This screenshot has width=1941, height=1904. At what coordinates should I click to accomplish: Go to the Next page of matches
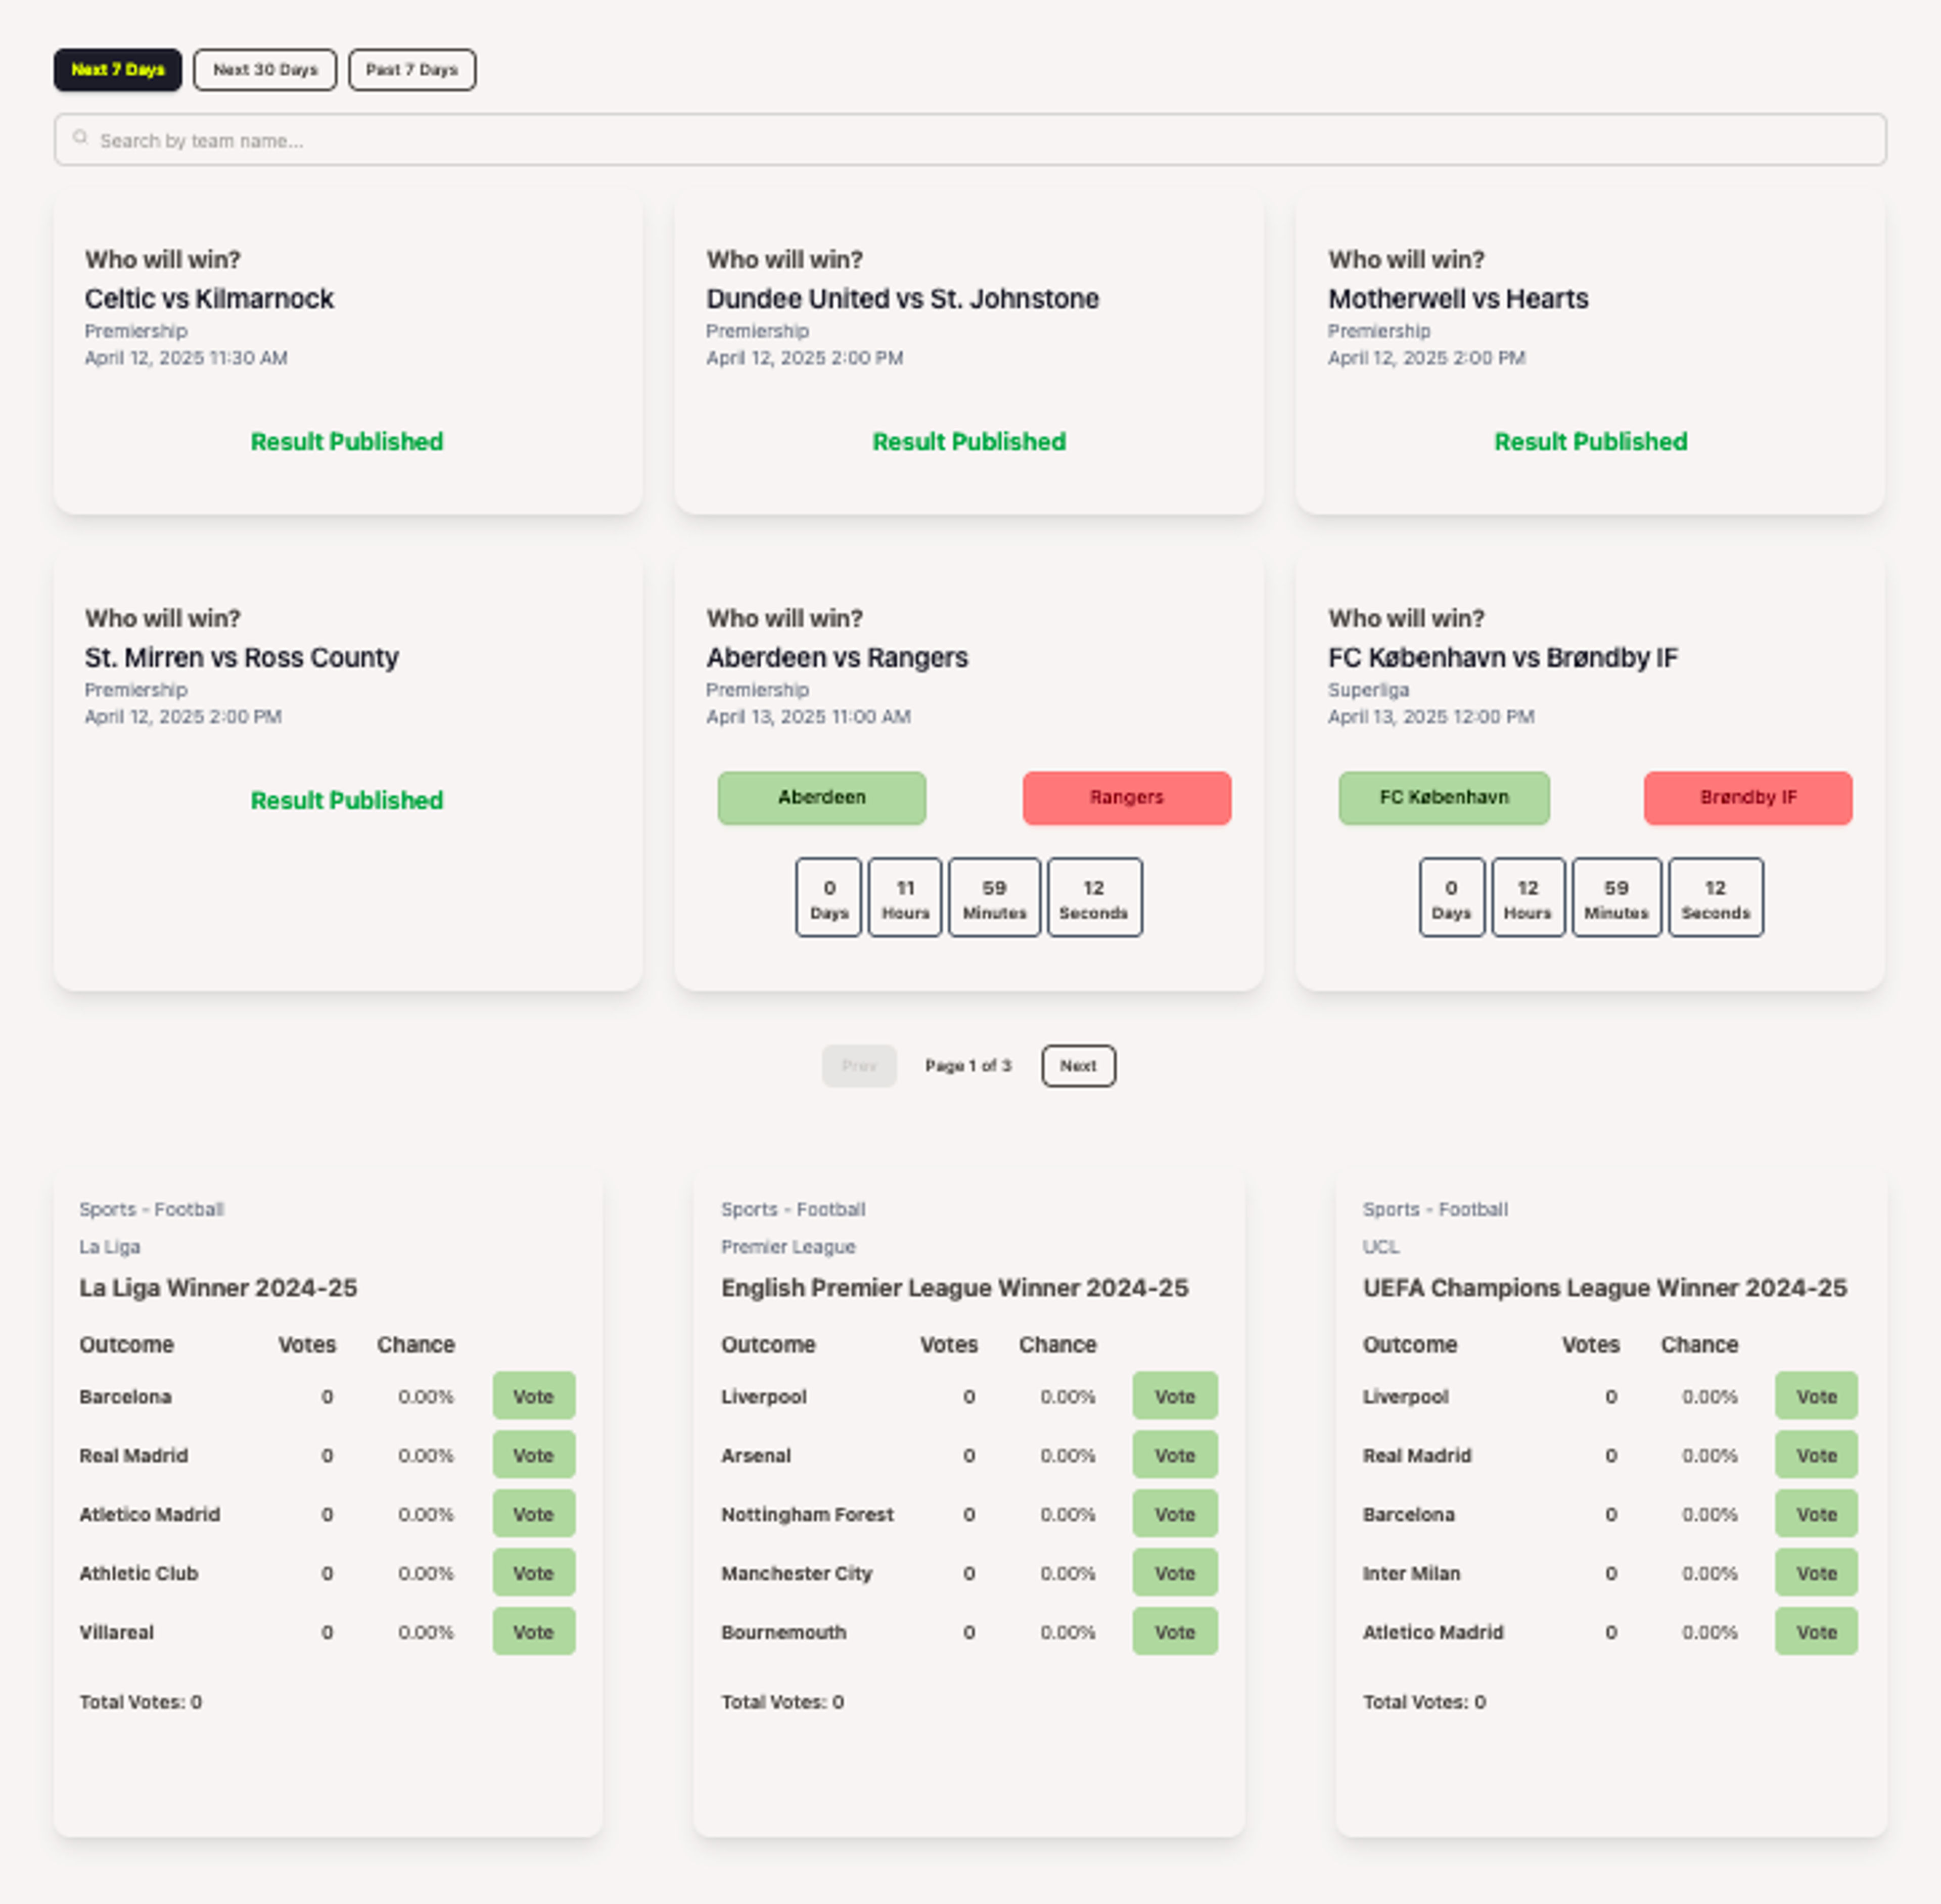pos(1078,1066)
